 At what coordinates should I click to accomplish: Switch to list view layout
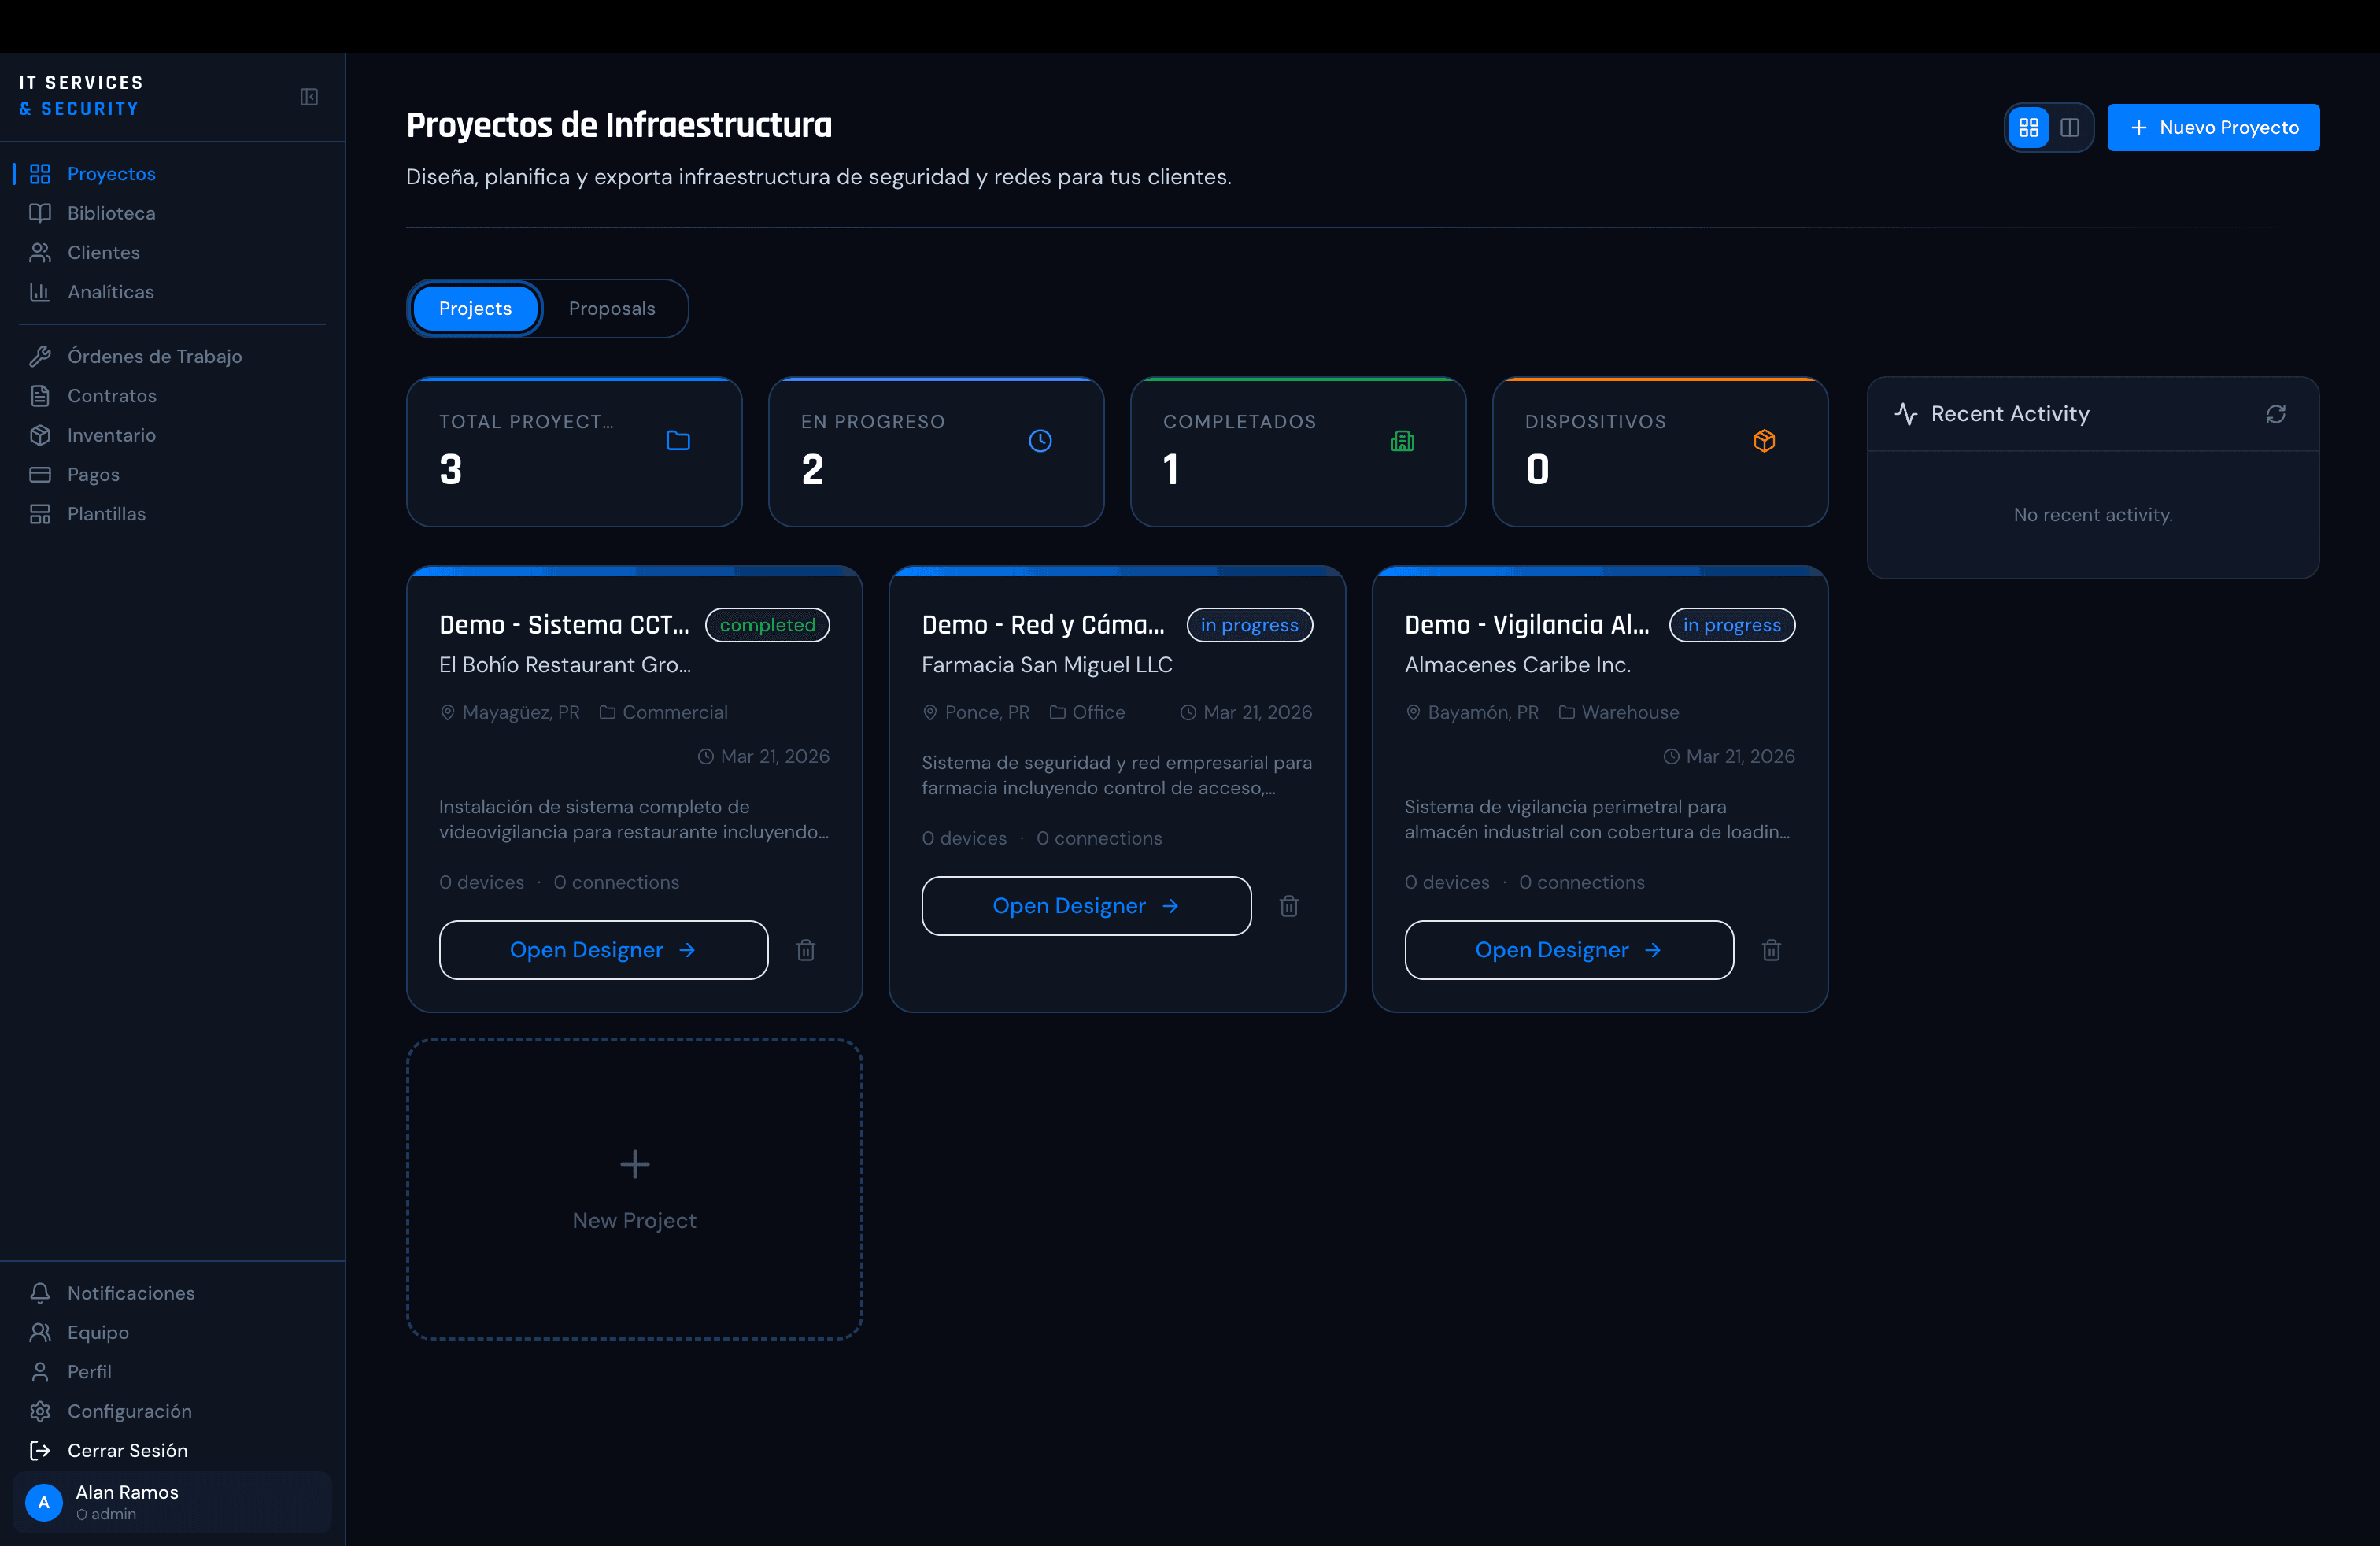click(2070, 127)
